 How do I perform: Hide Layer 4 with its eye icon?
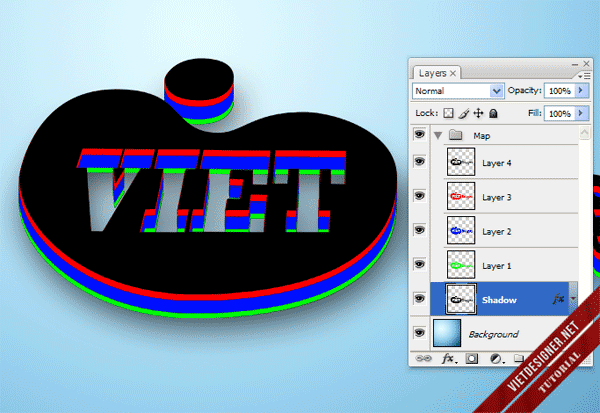pyautogui.click(x=419, y=162)
